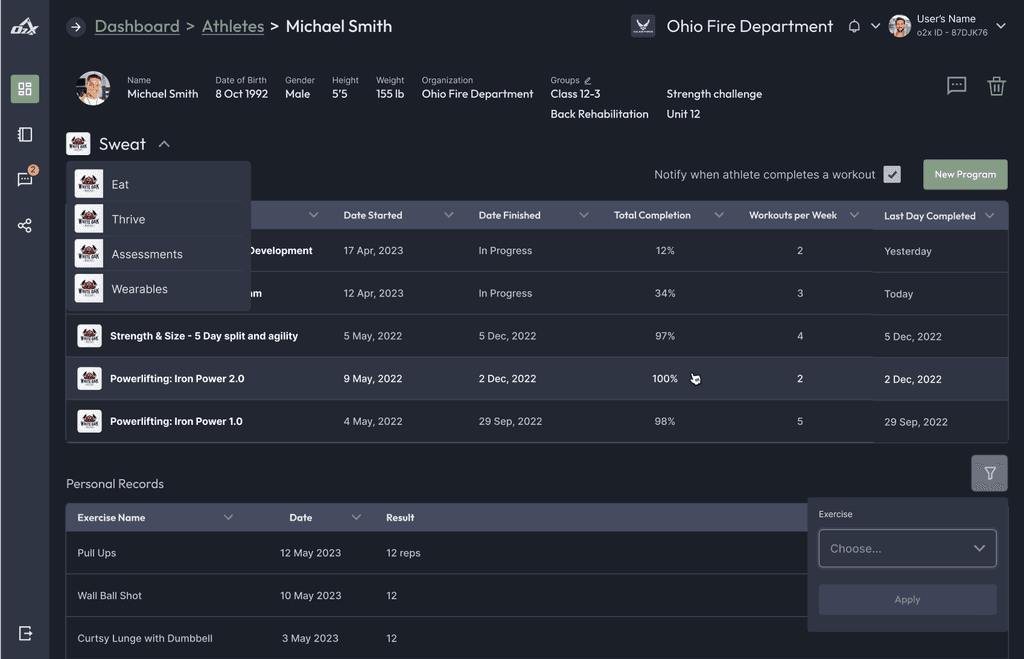Viewport: 1024px width, 659px height.
Task: Click the 12% total completion cell
Action: point(665,251)
